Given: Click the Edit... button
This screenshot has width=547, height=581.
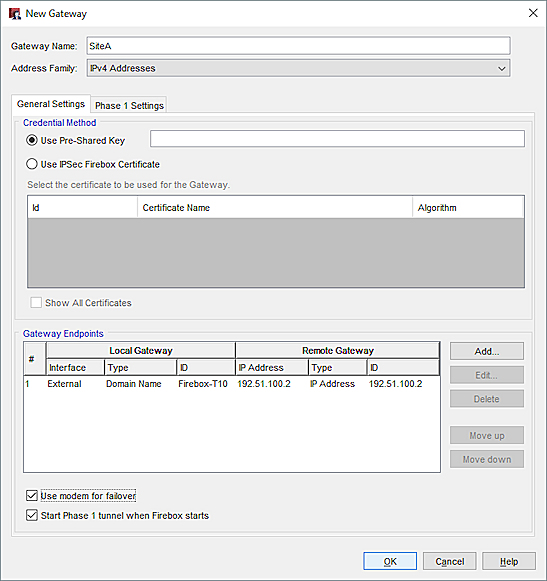Looking at the screenshot, I should (x=487, y=375).
